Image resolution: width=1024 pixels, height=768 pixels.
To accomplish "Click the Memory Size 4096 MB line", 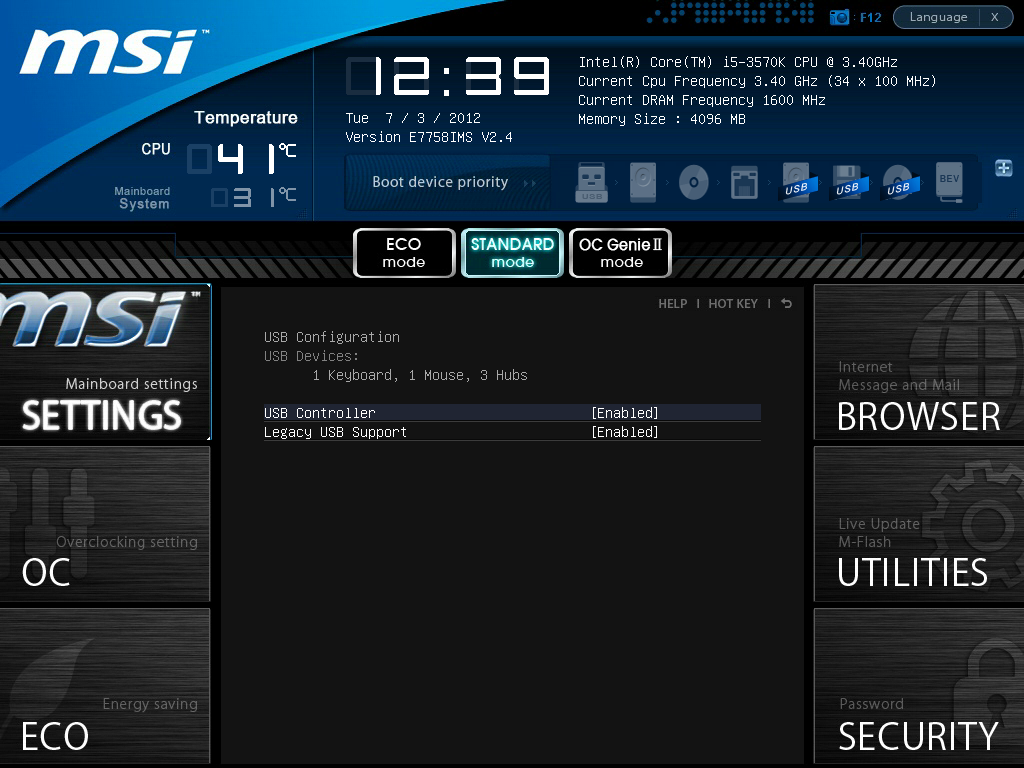I will click(x=662, y=119).
